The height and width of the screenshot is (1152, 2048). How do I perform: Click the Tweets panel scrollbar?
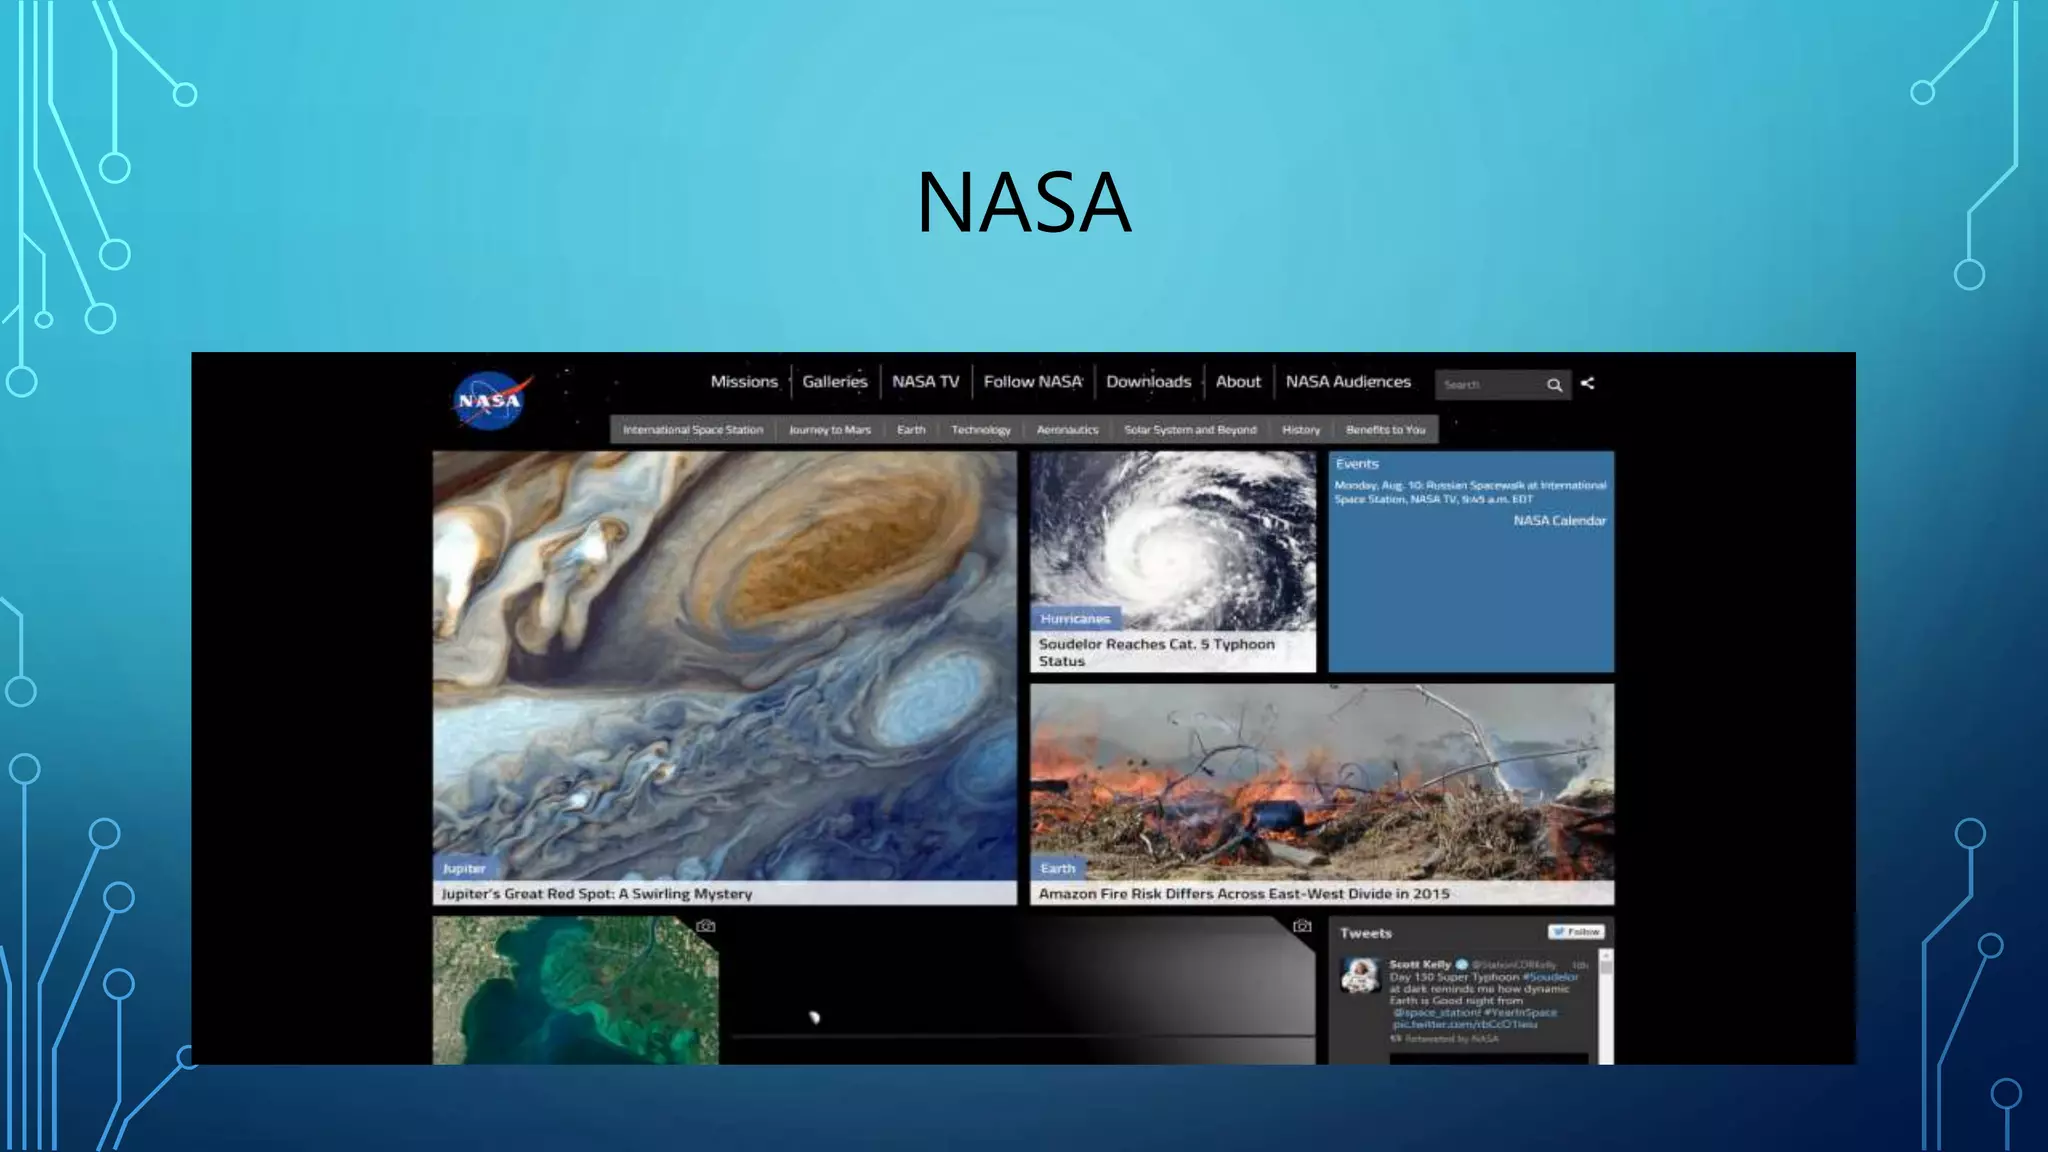click(x=1606, y=1005)
